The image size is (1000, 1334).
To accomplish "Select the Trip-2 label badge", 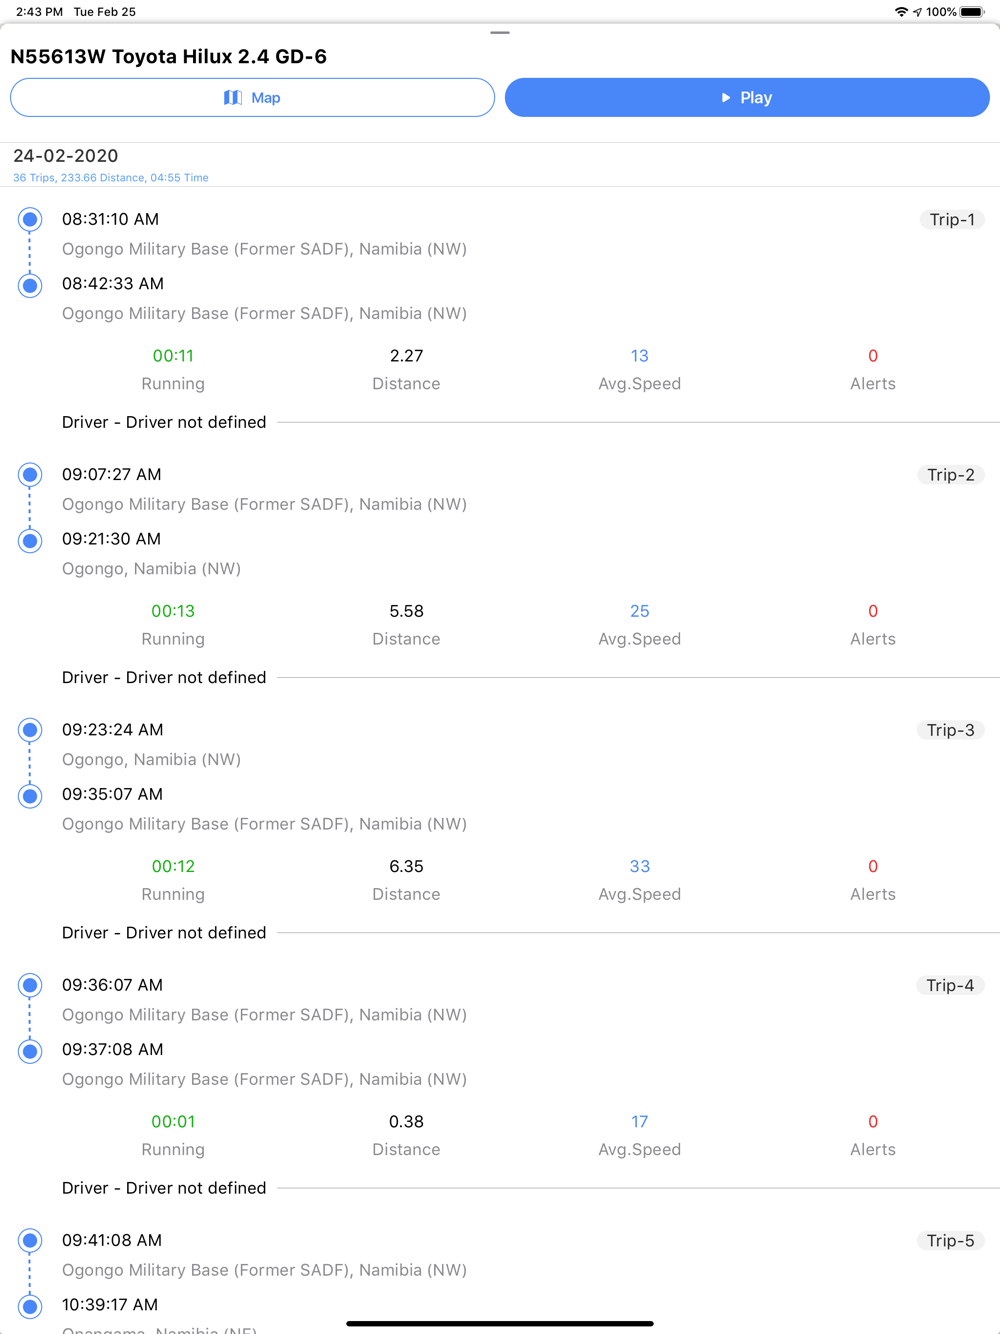I will pos(950,475).
